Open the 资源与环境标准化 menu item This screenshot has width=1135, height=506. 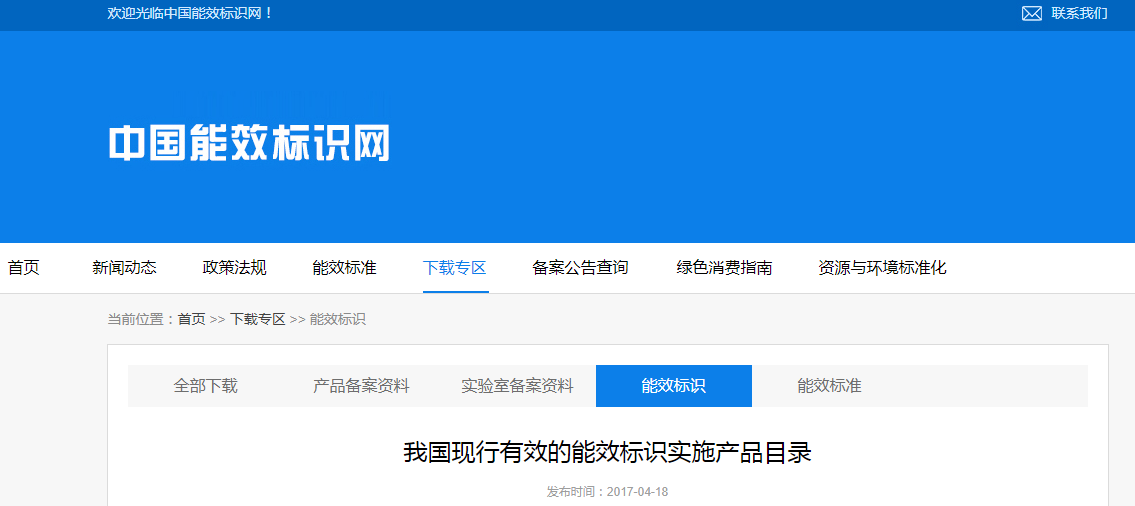click(882, 268)
